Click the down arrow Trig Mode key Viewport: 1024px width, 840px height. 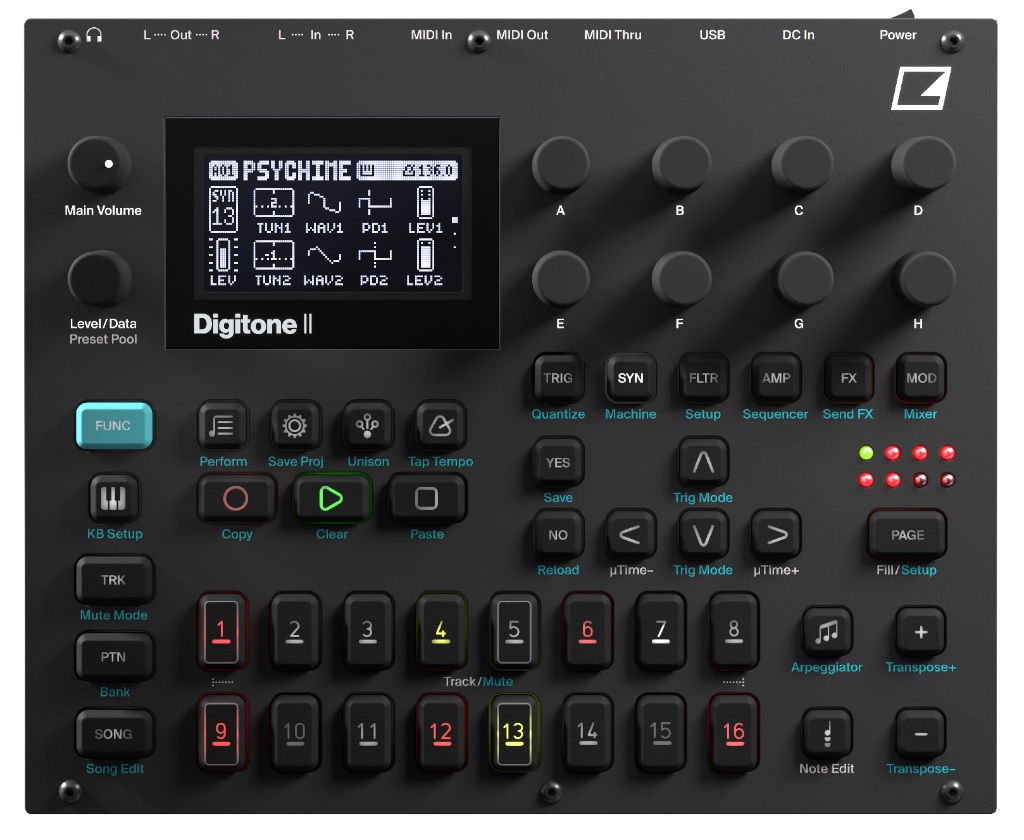pyautogui.click(x=703, y=535)
